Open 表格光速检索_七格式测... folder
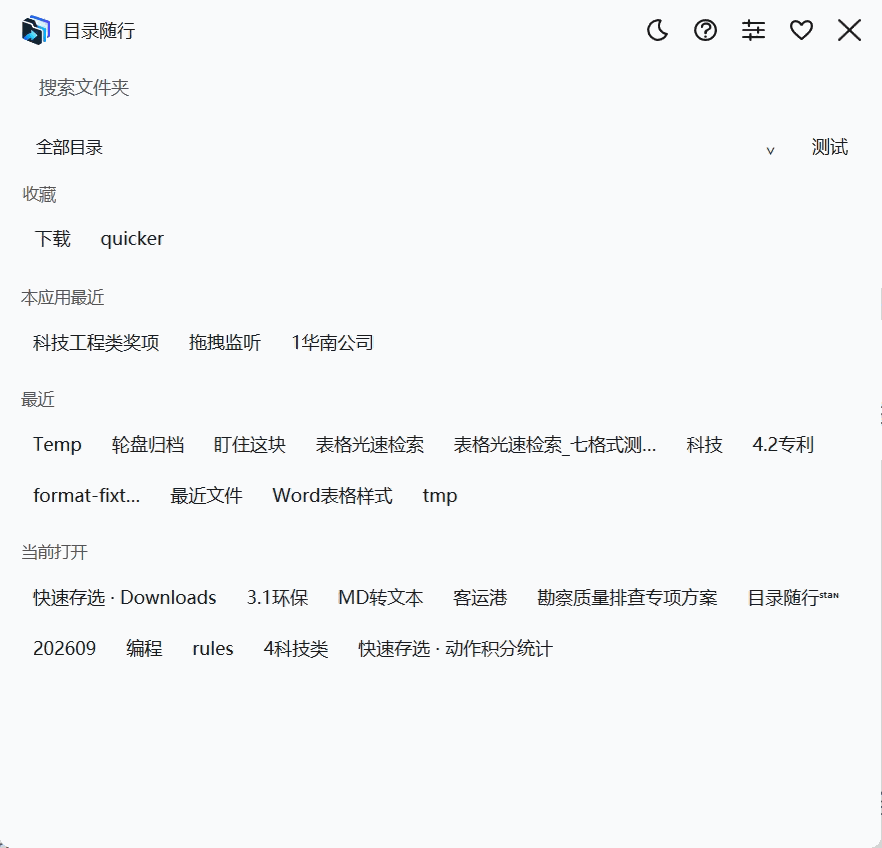The height and width of the screenshot is (848, 882). 555,445
